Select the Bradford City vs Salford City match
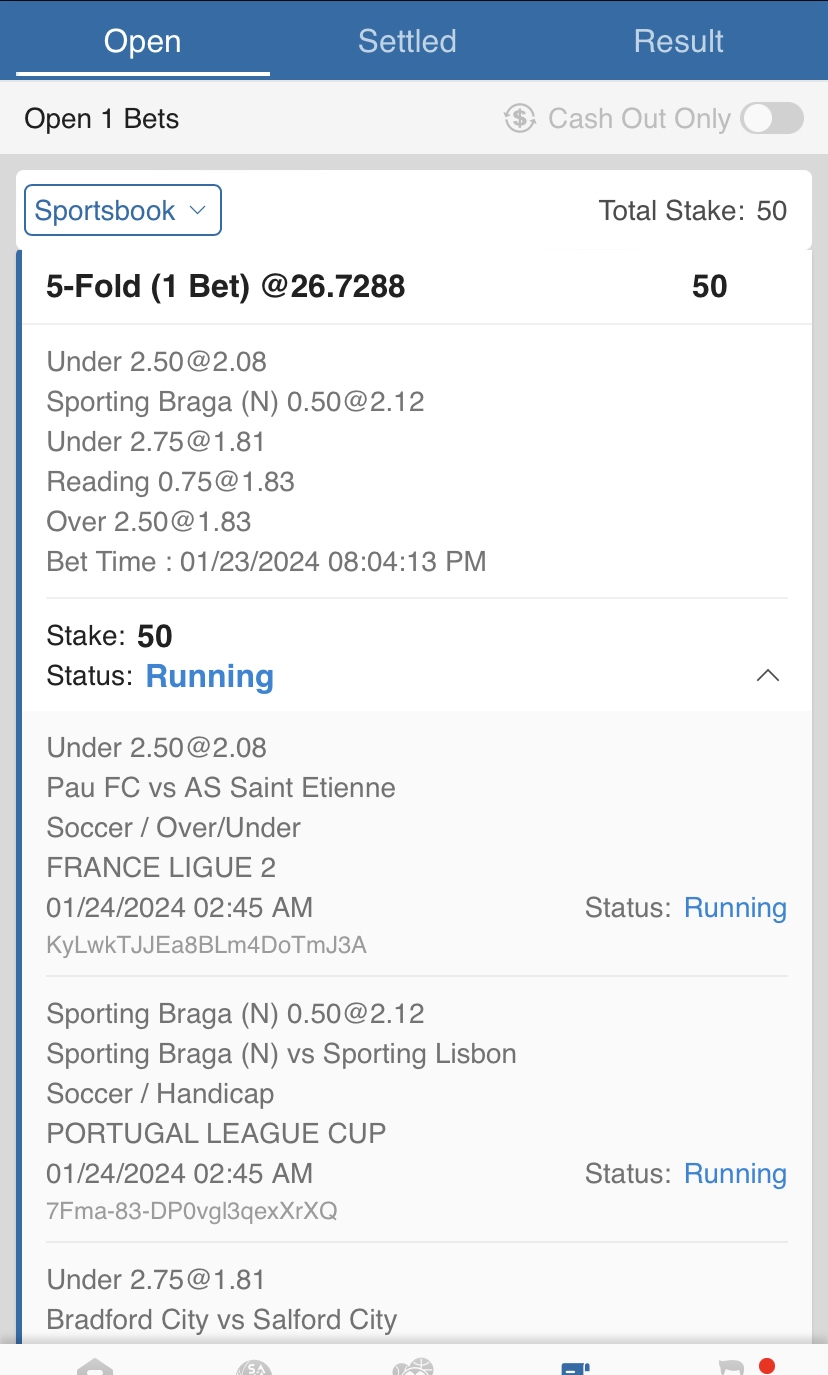This screenshot has width=828, height=1375. click(x=222, y=1320)
